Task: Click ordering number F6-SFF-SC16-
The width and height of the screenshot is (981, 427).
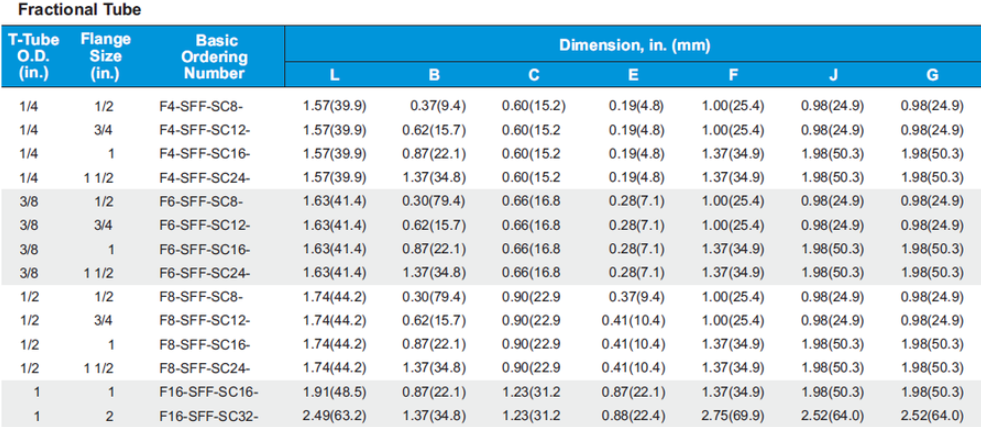Action: point(204,250)
